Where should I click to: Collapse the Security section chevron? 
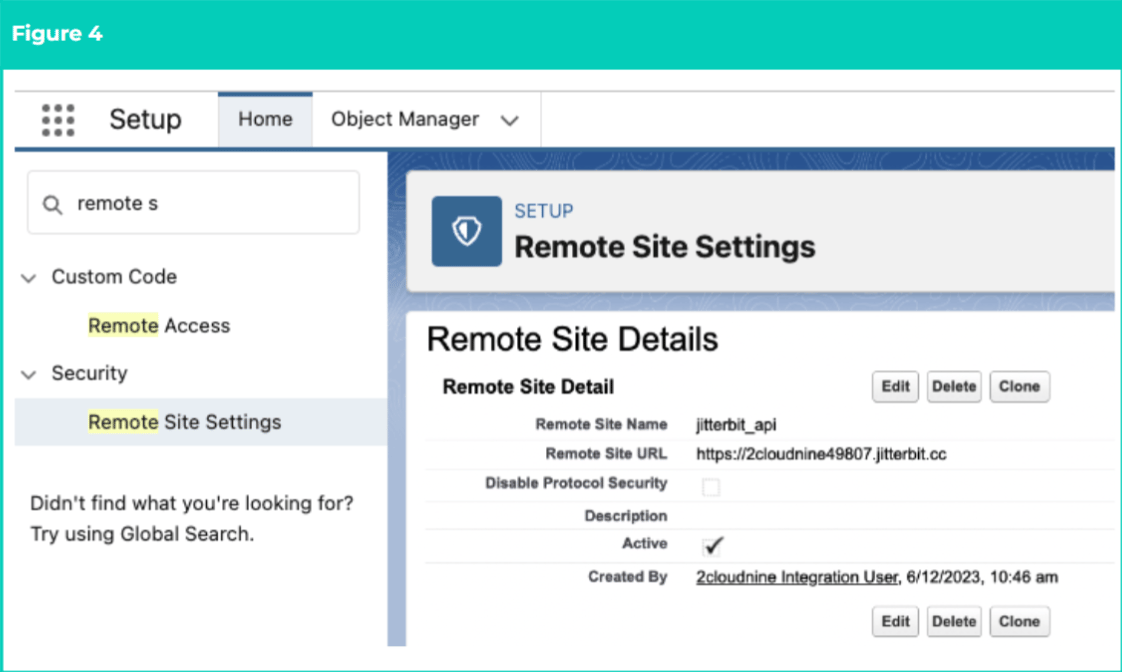click(29, 374)
